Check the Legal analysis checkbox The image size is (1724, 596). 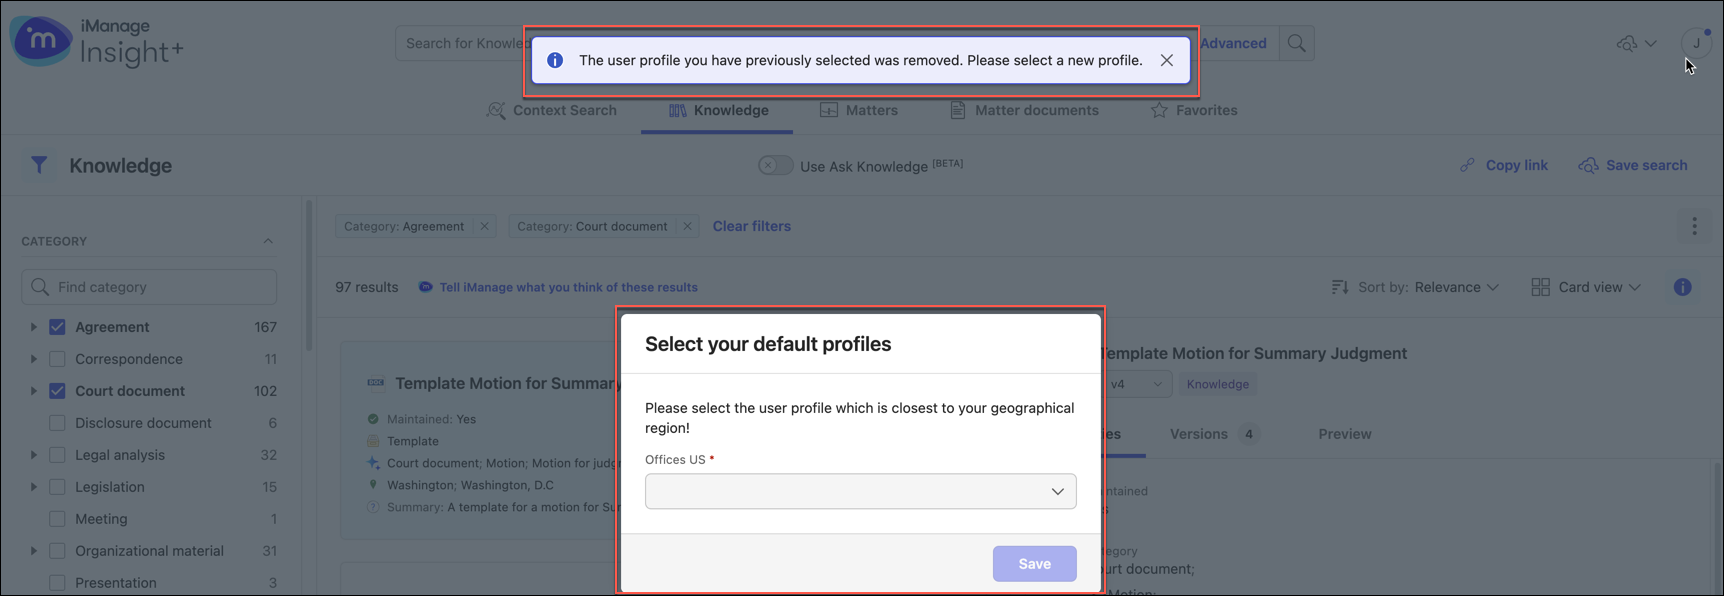click(57, 455)
